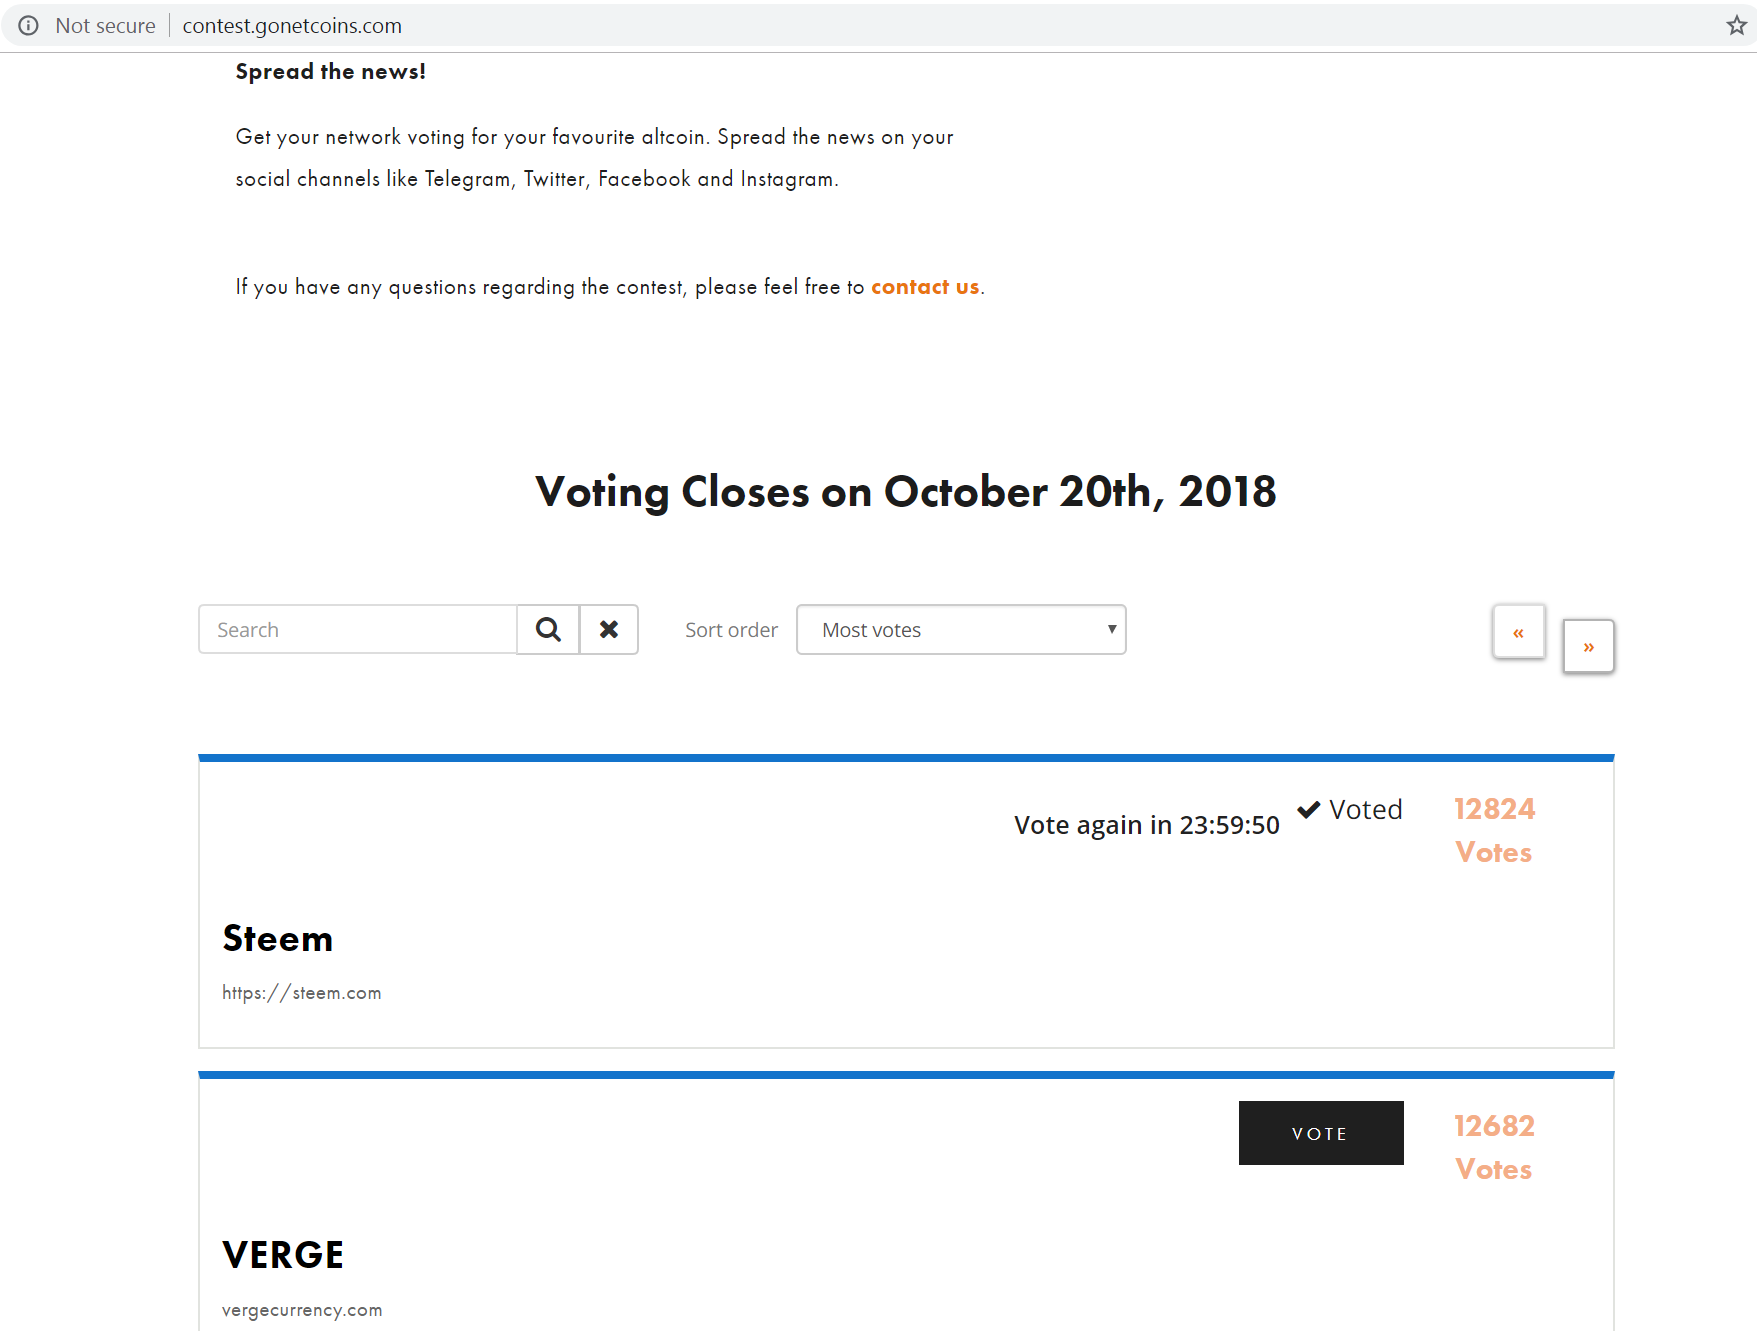Vote for VERGE with the VOTE button
The height and width of the screenshot is (1331, 1757).
click(1321, 1133)
